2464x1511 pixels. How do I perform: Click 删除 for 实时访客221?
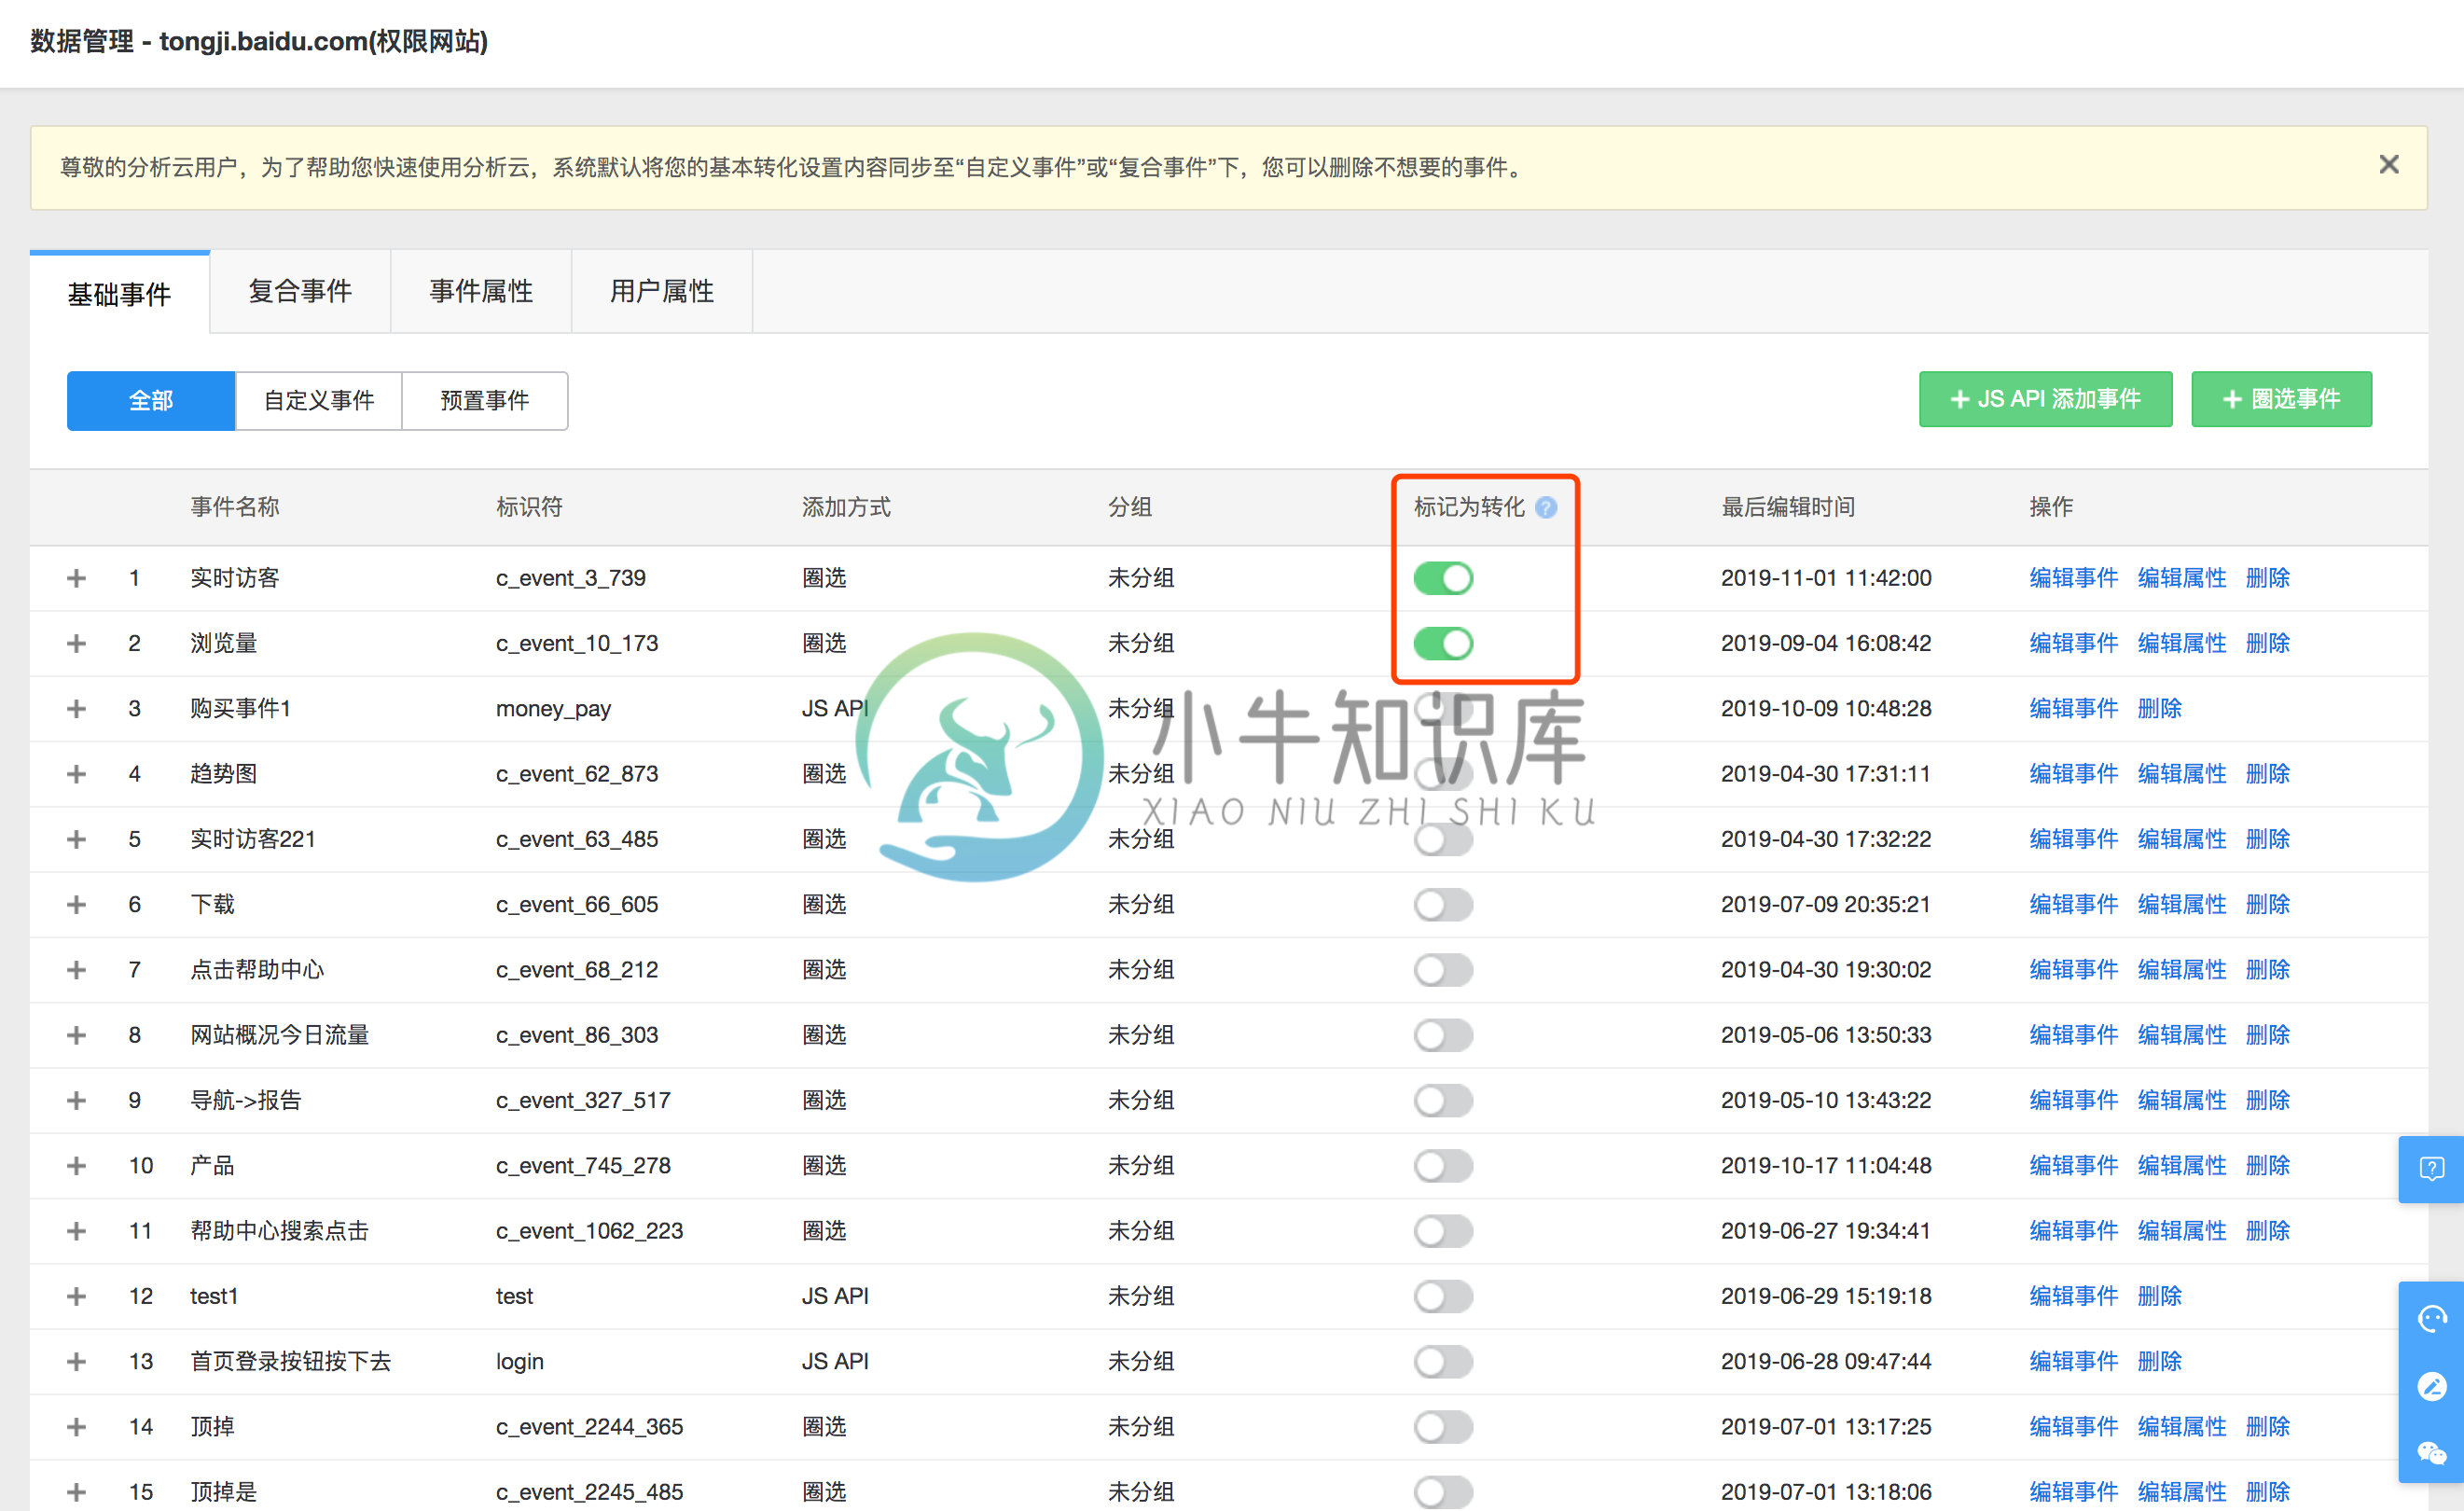click(2267, 839)
